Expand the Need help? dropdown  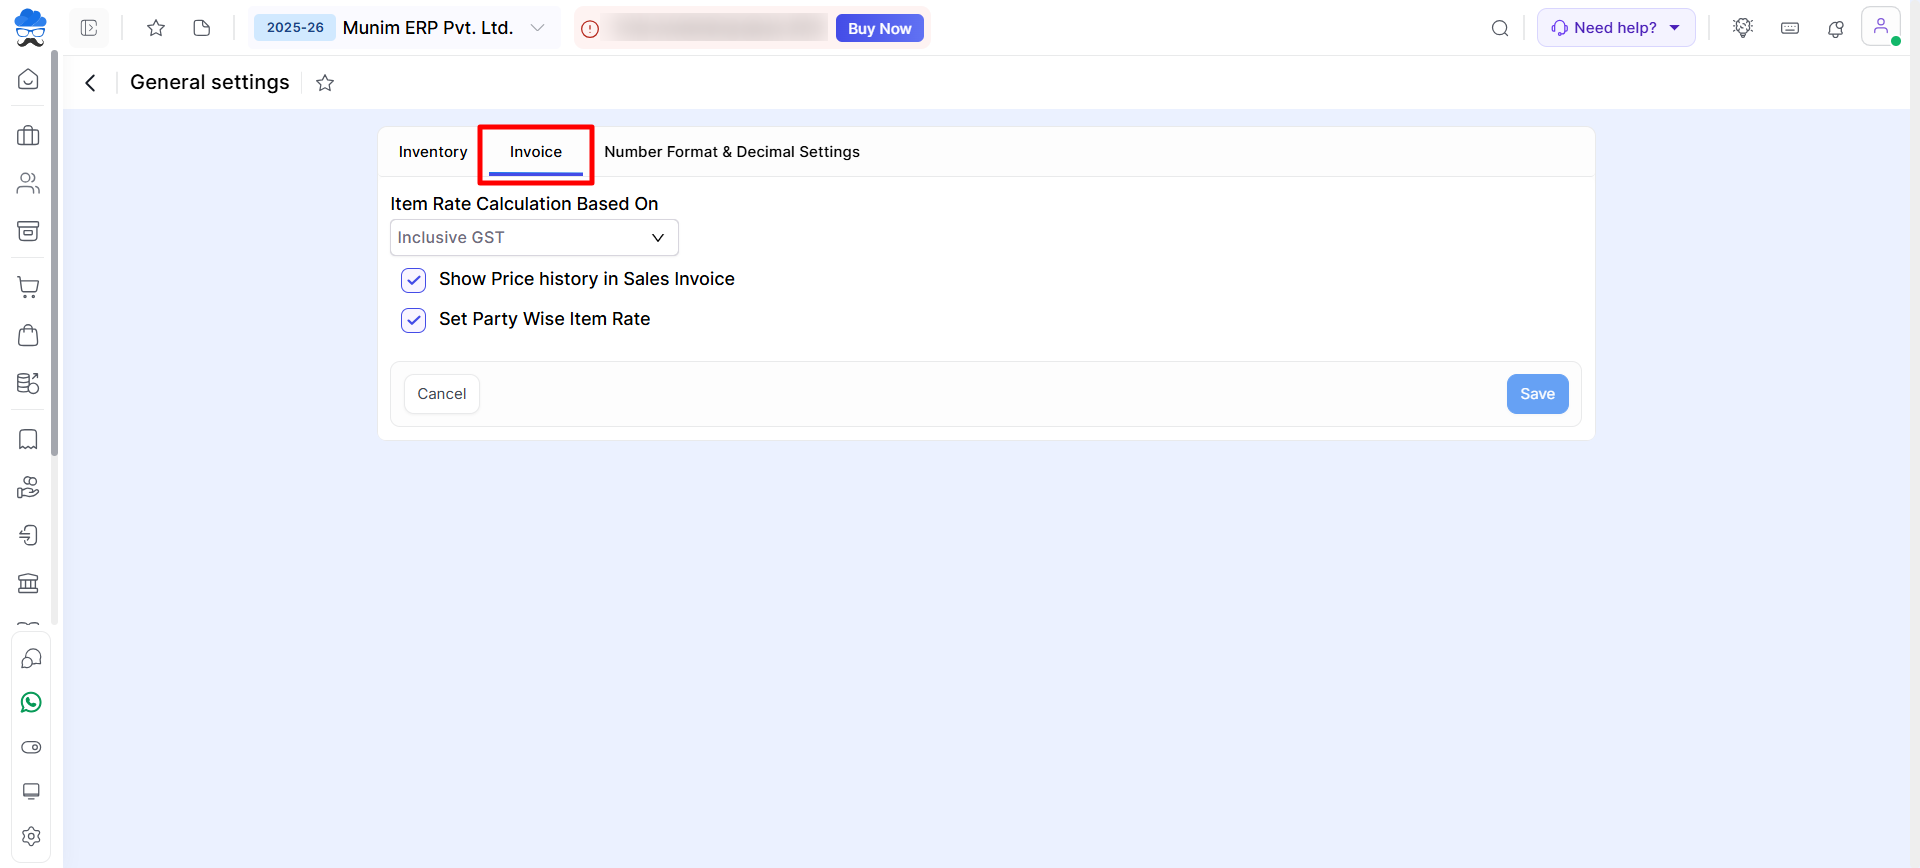1615,28
